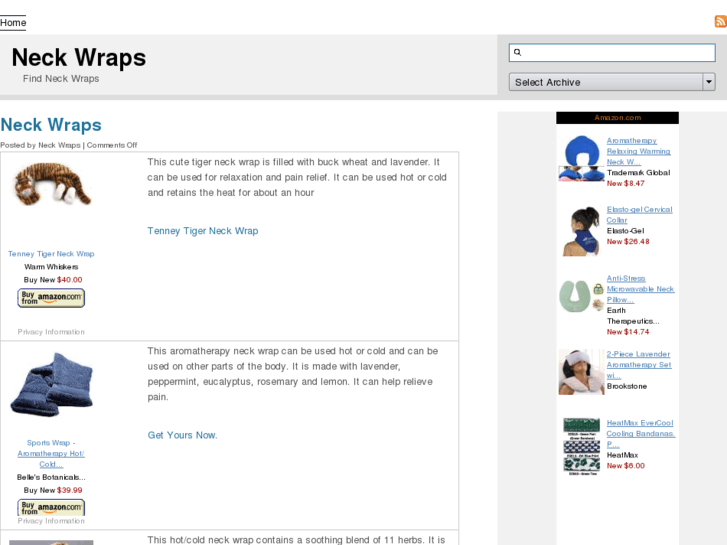Open Privacy Information under Sports Wrap
The width and height of the screenshot is (727, 545).
51,521
